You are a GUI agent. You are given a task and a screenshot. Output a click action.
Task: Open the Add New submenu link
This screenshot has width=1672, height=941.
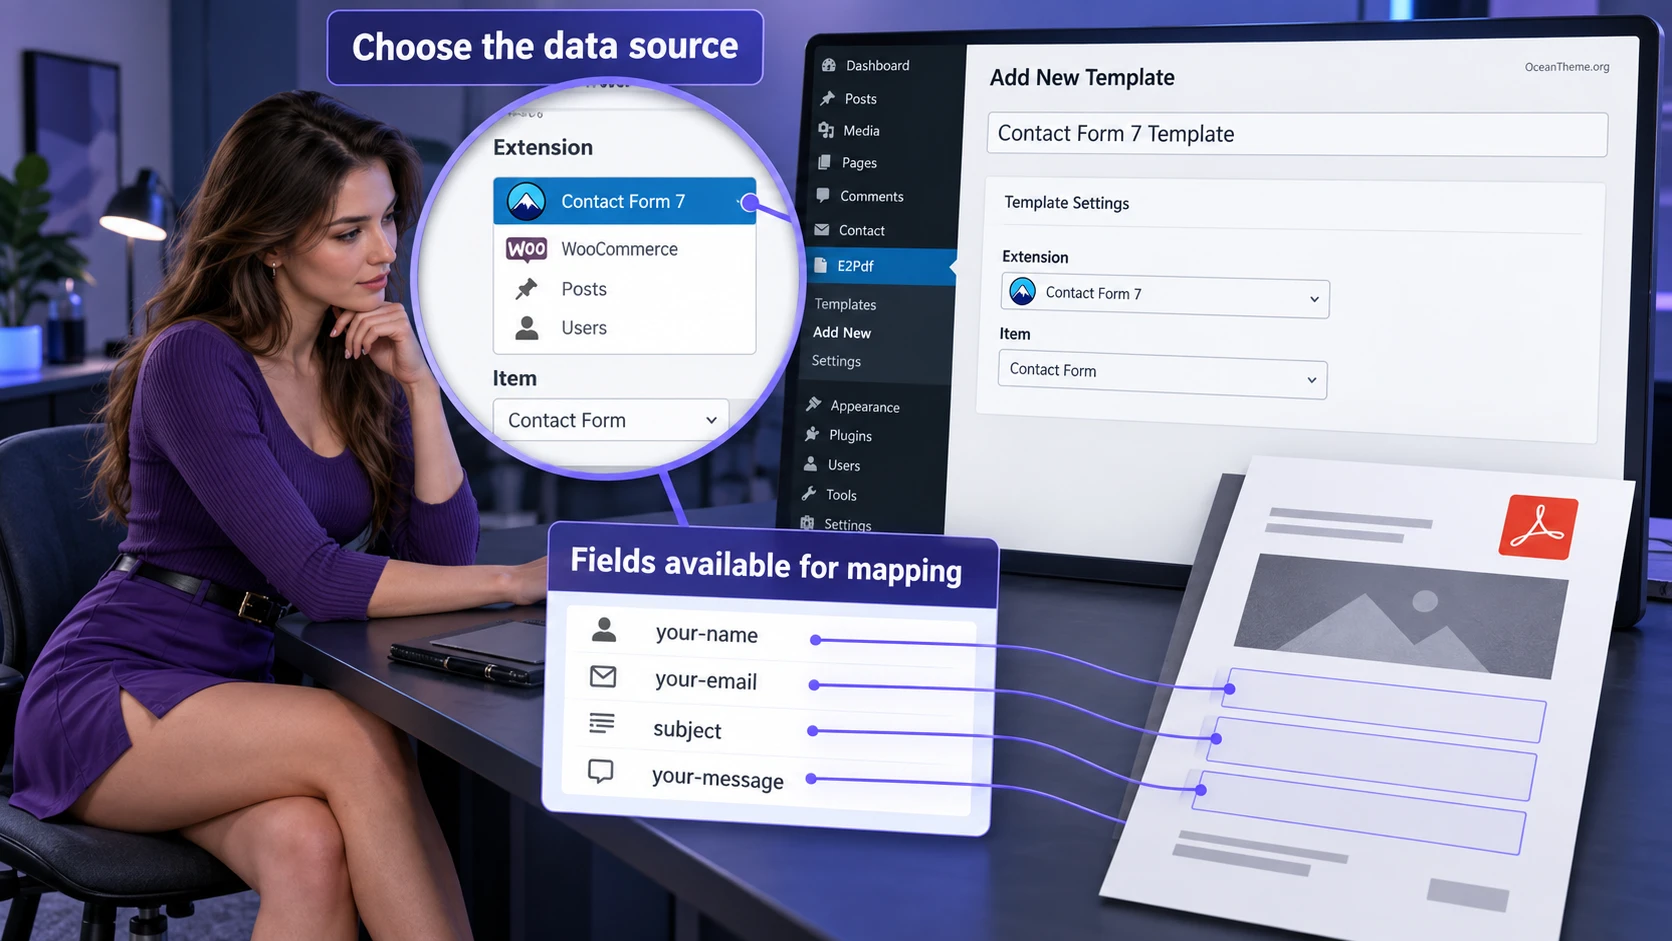[x=842, y=332]
